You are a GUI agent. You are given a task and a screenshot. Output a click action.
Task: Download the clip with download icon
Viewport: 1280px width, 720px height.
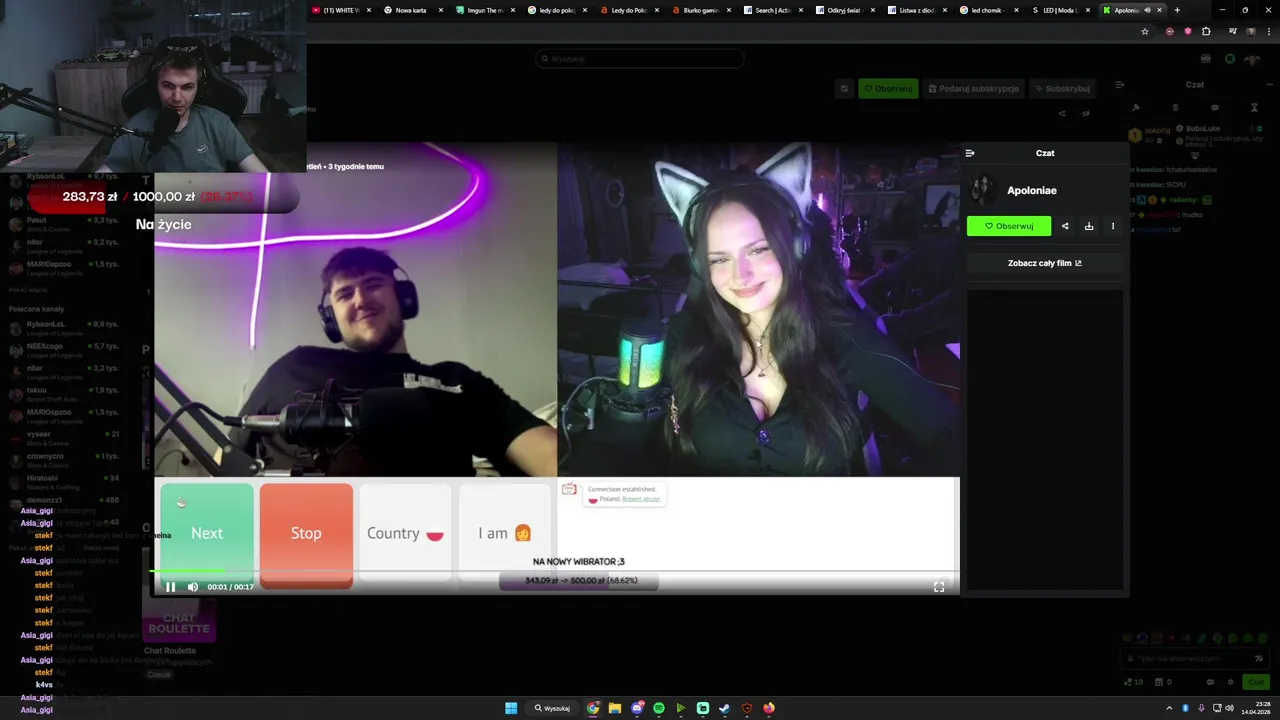[x=1089, y=226]
